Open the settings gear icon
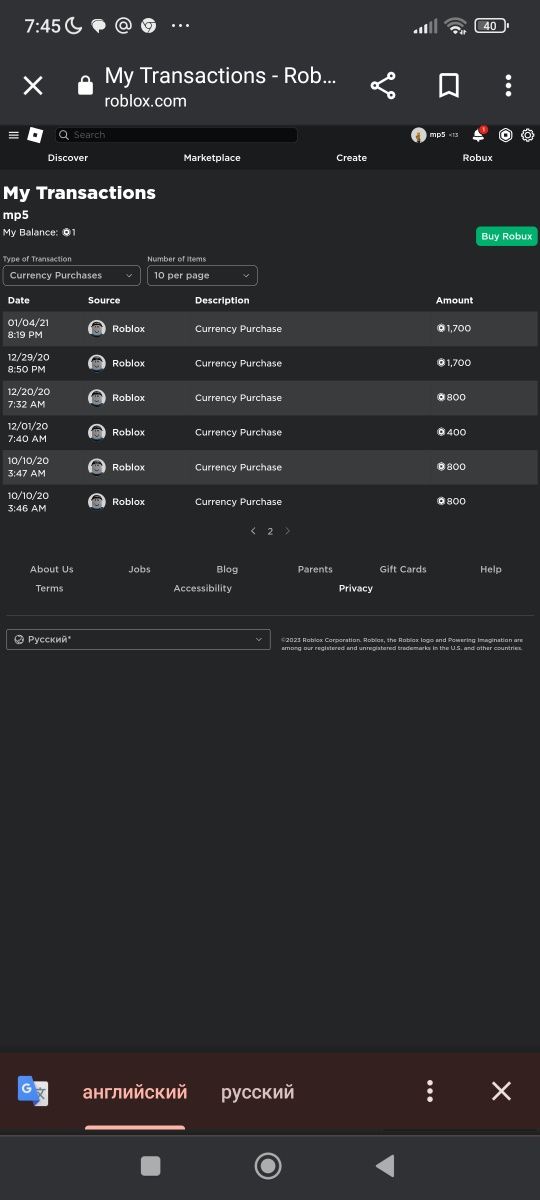The image size is (540, 1200). [527, 135]
